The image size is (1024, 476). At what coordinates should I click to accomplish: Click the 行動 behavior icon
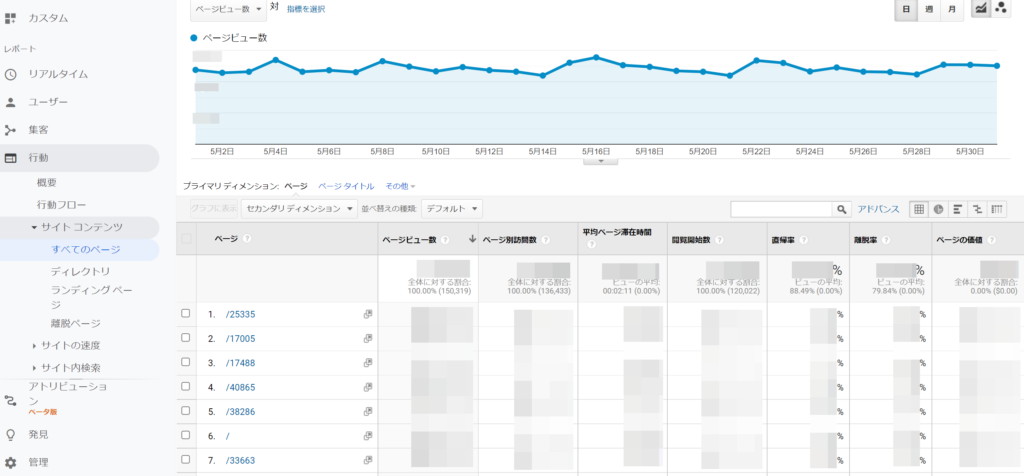10,158
